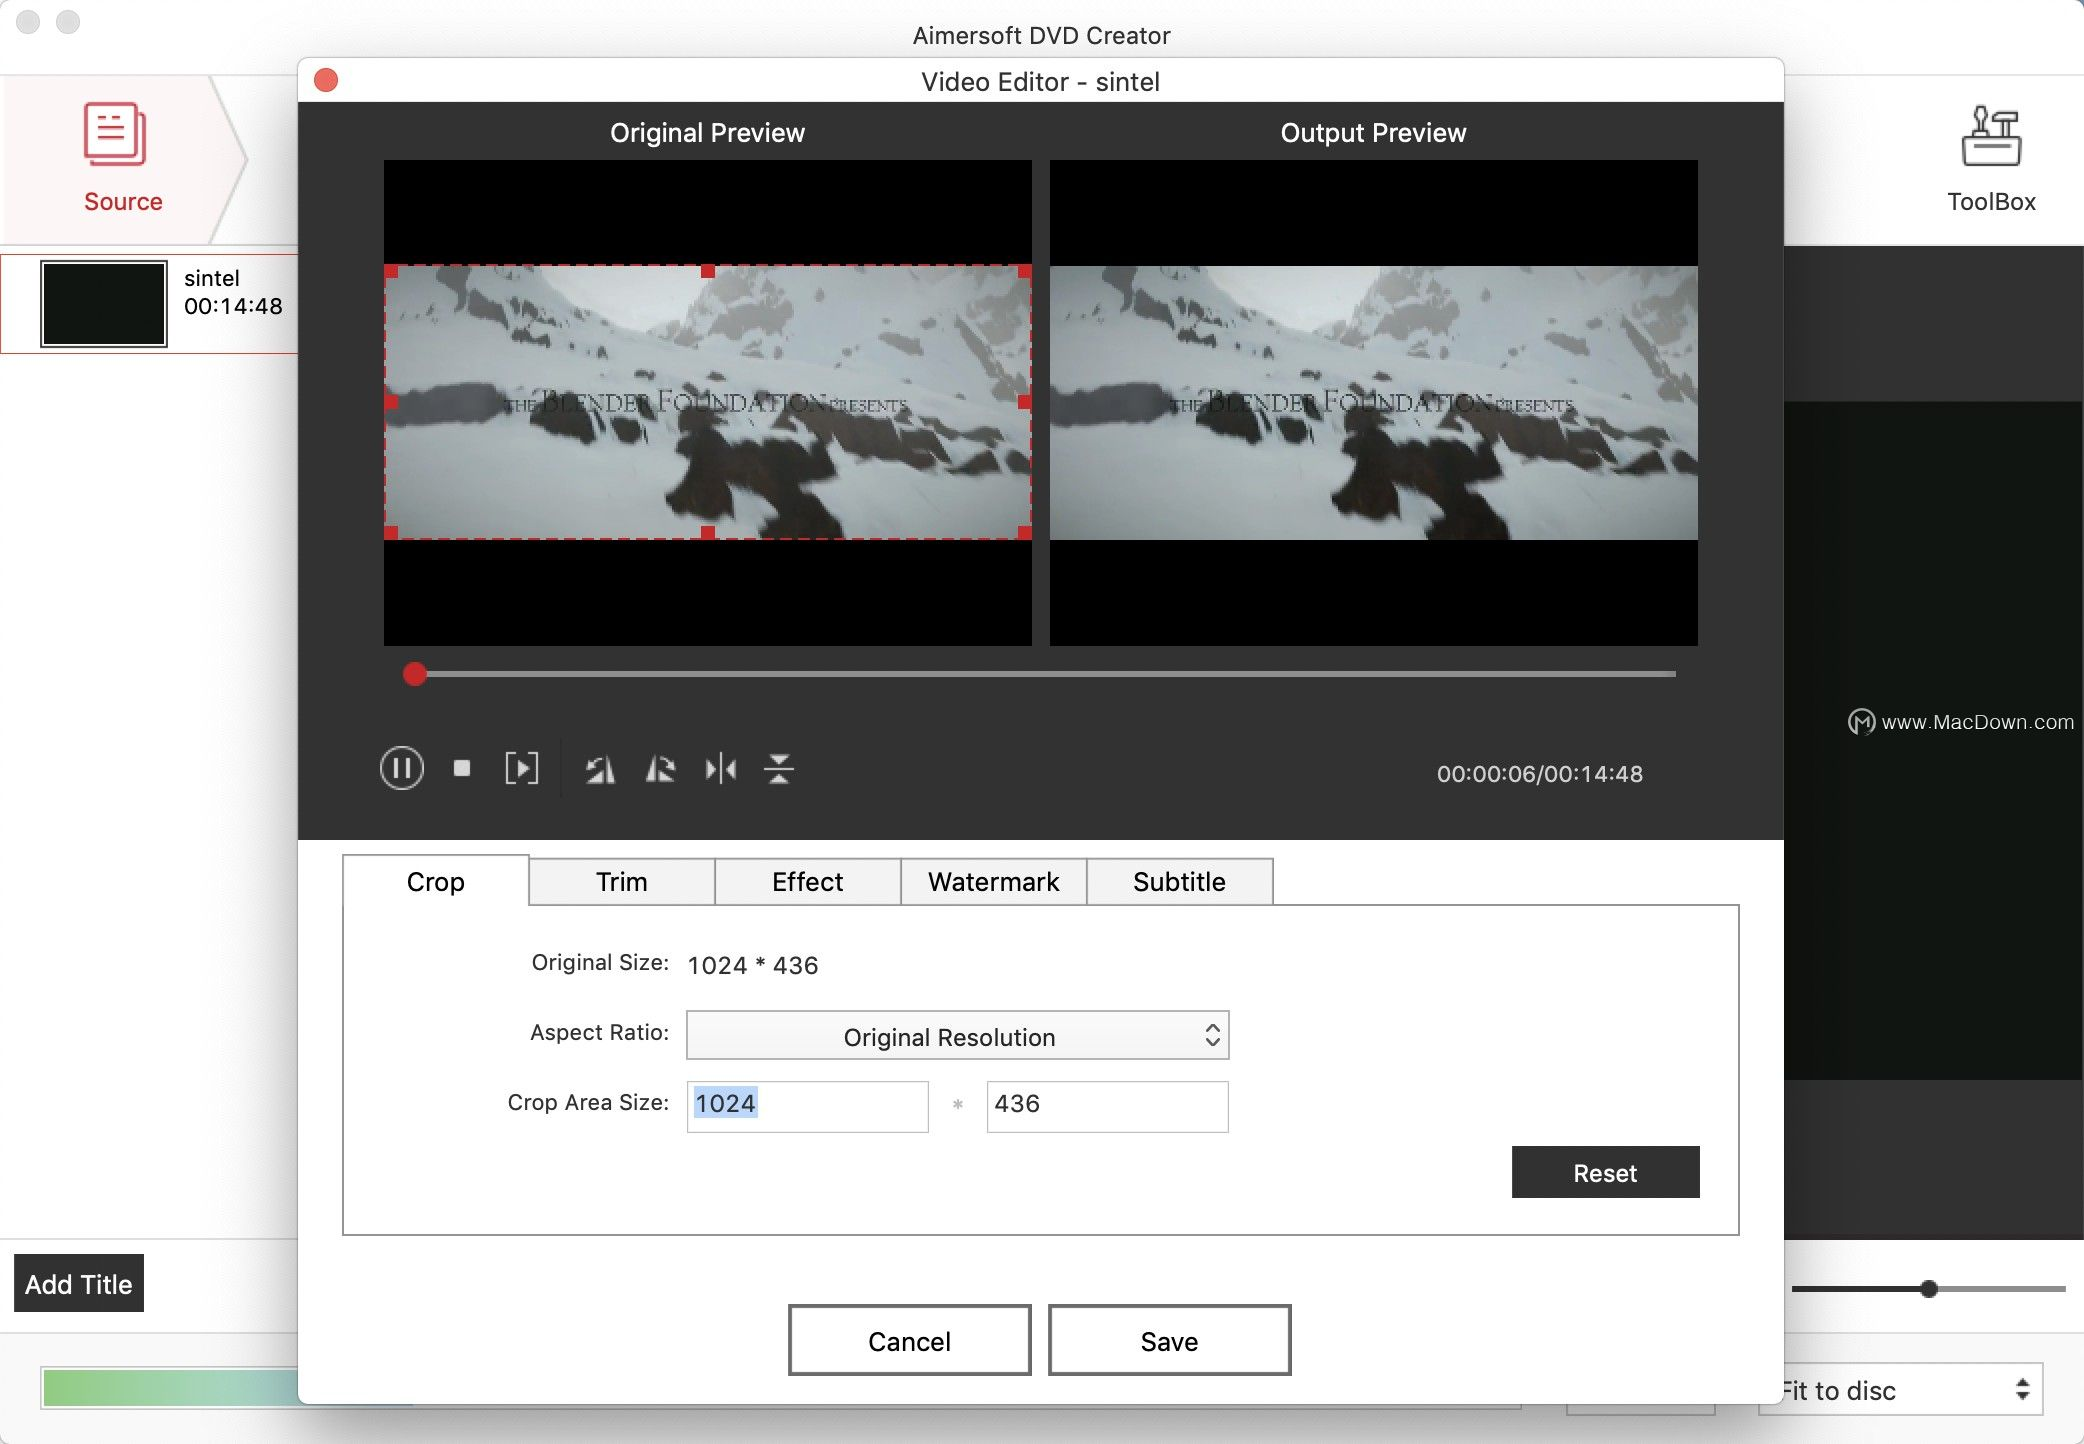This screenshot has height=1444, width=2084.
Task: Click the Add Title button
Action: [78, 1283]
